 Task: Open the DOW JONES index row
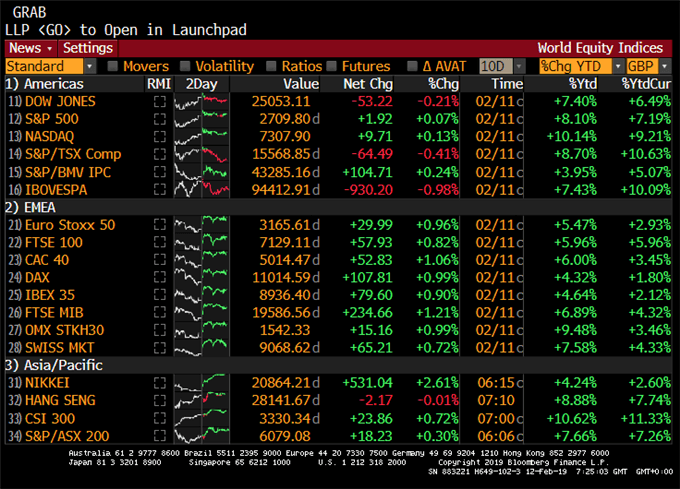pos(339,101)
